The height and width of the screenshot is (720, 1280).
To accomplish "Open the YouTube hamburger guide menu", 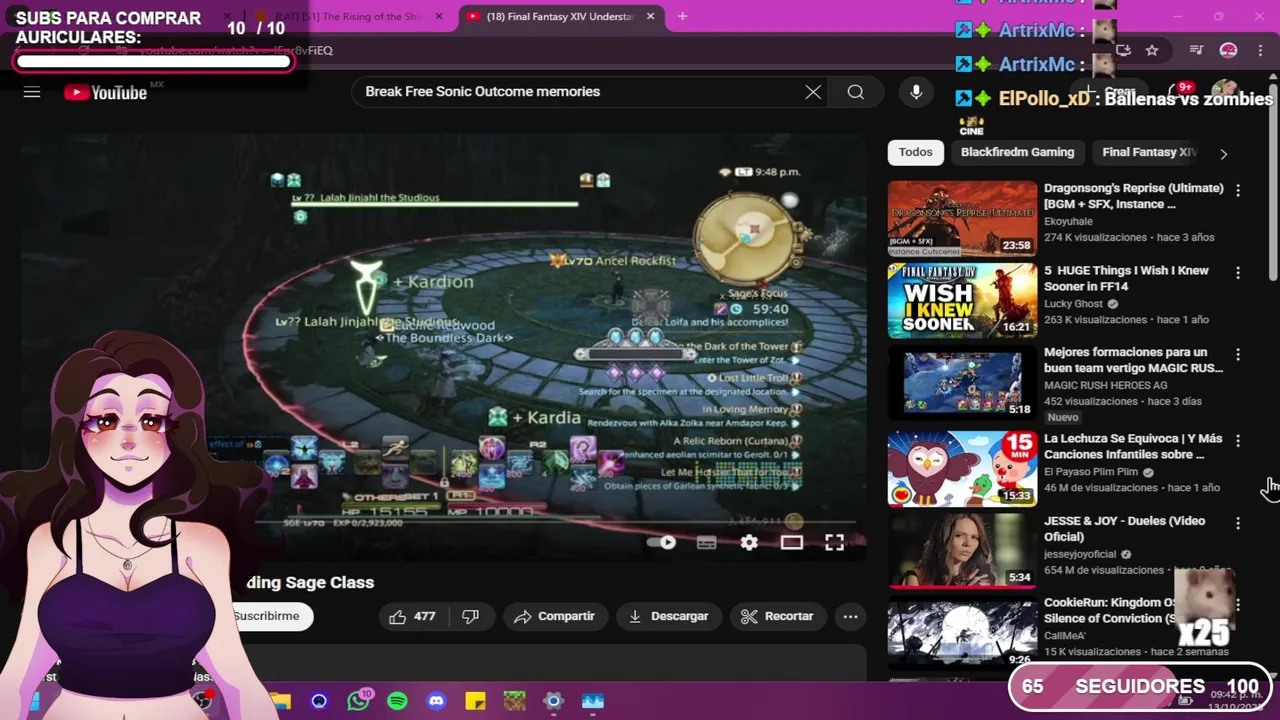I will point(32,92).
